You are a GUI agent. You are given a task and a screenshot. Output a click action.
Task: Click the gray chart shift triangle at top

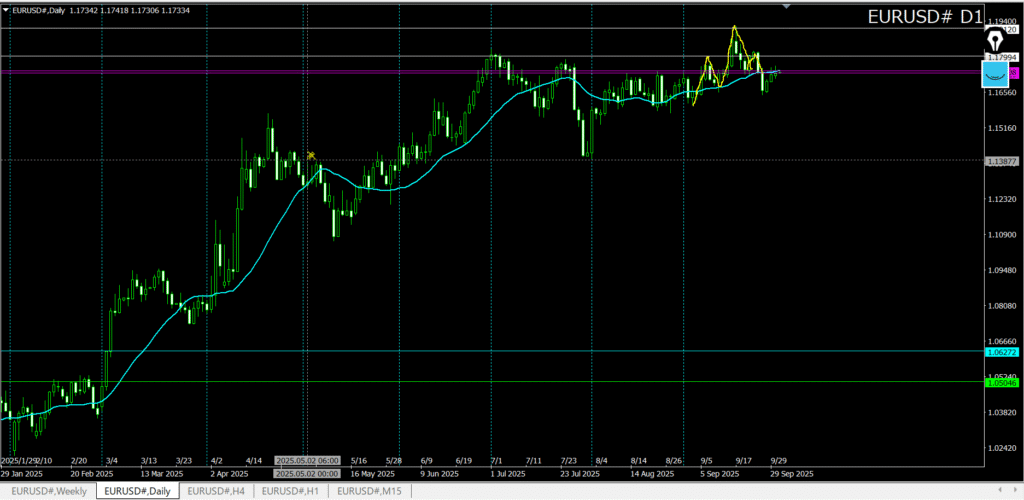[786, 6]
